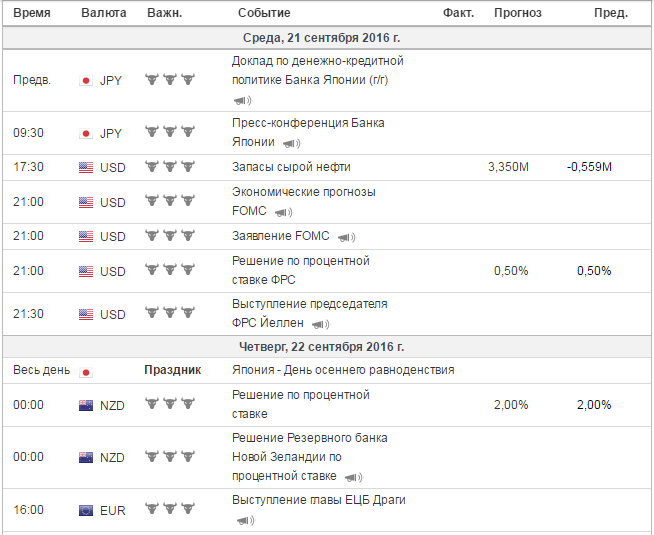Click speaker icon beside ФРС Йеллен speech
The image size is (654, 535).
pyautogui.click(x=320, y=324)
